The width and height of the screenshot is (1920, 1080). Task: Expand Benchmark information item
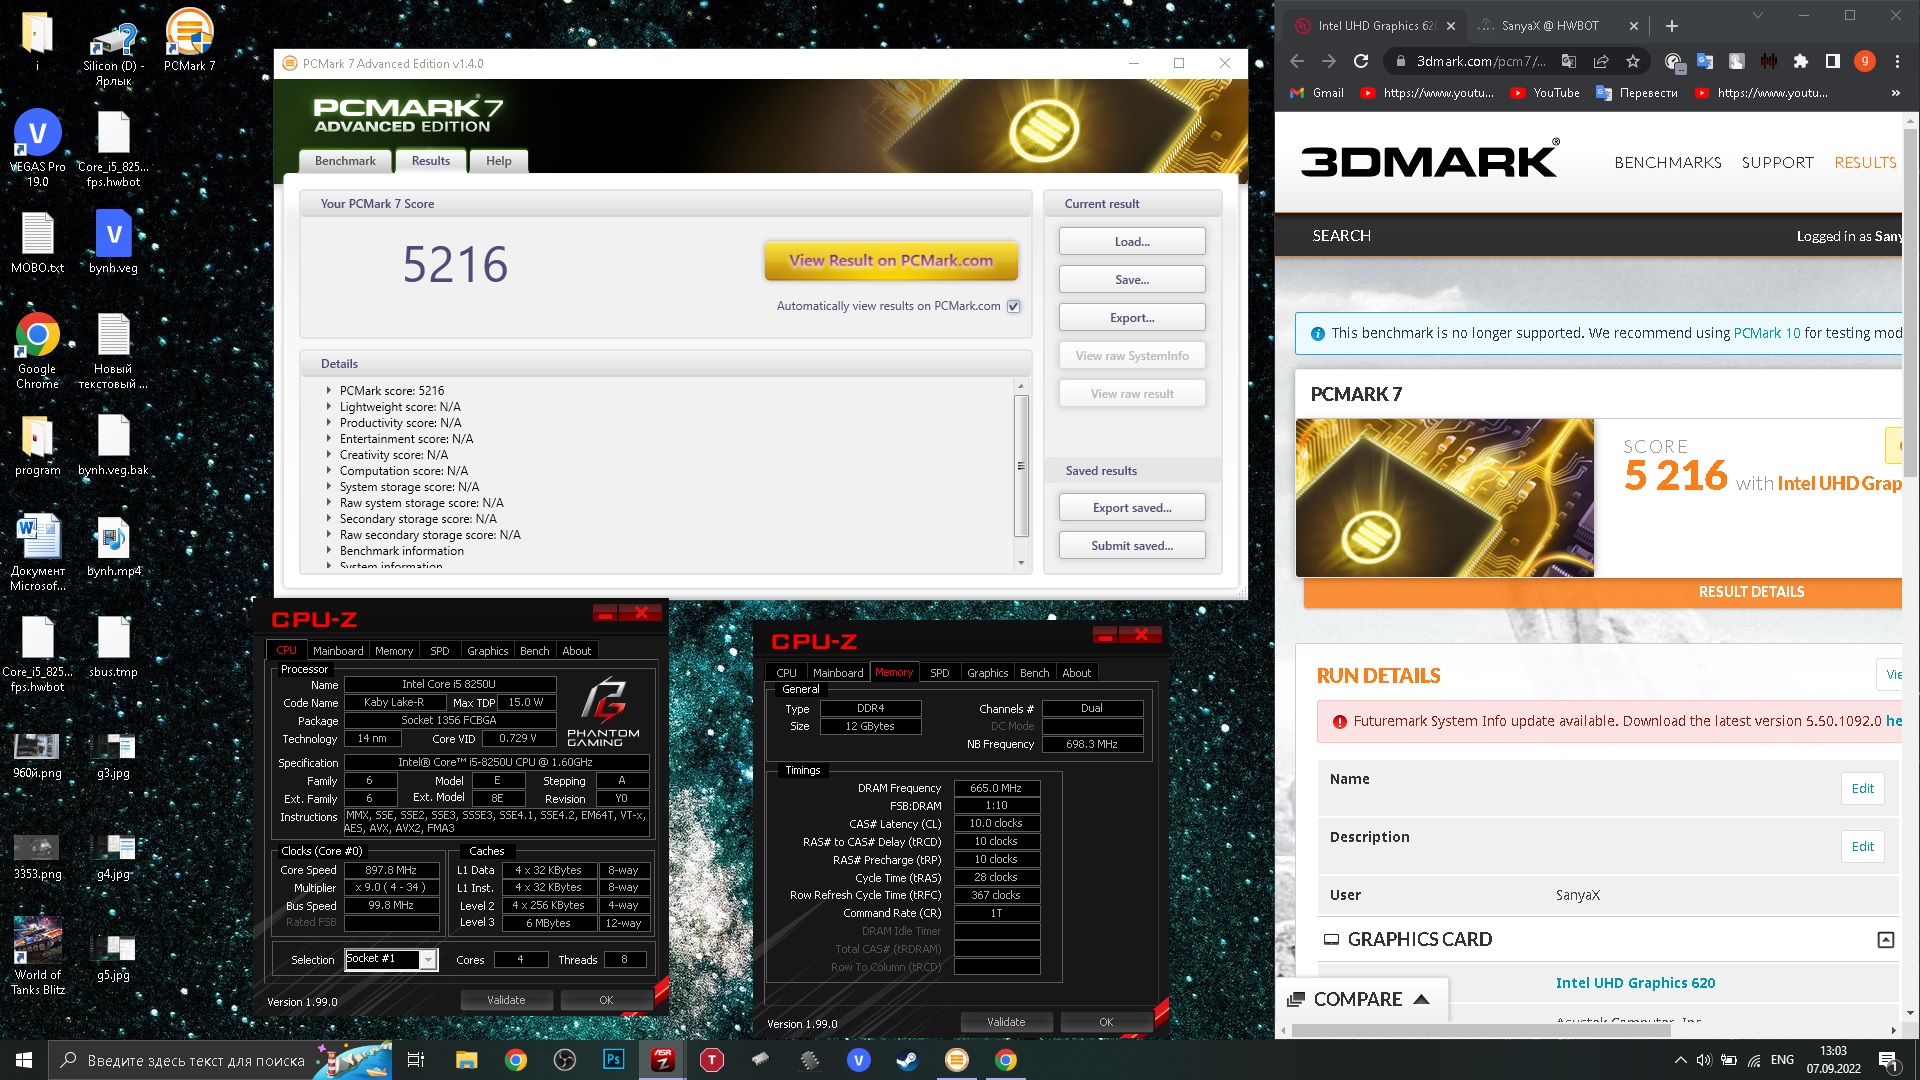click(328, 551)
